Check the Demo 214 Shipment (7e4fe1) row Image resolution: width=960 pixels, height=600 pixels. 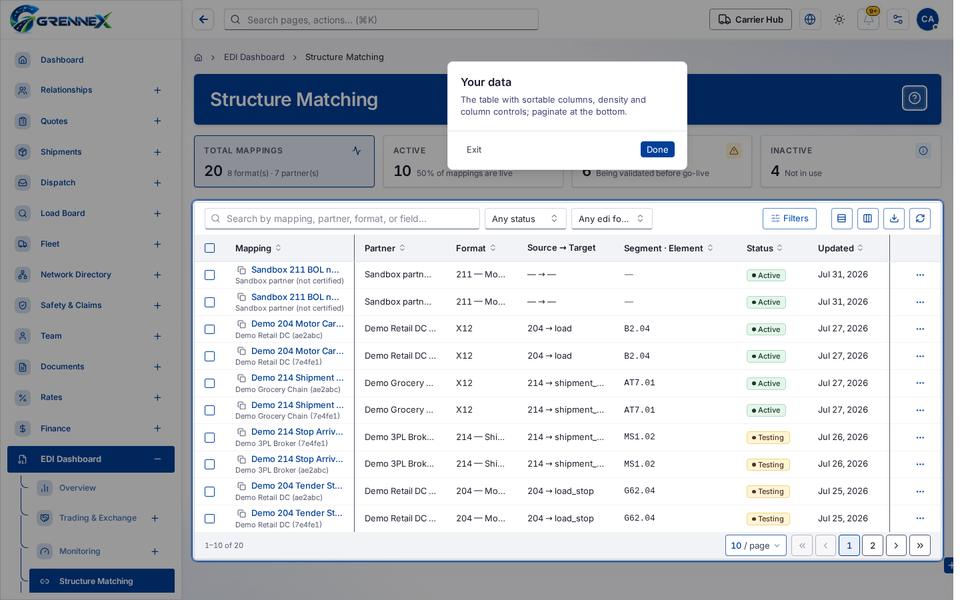(210, 410)
